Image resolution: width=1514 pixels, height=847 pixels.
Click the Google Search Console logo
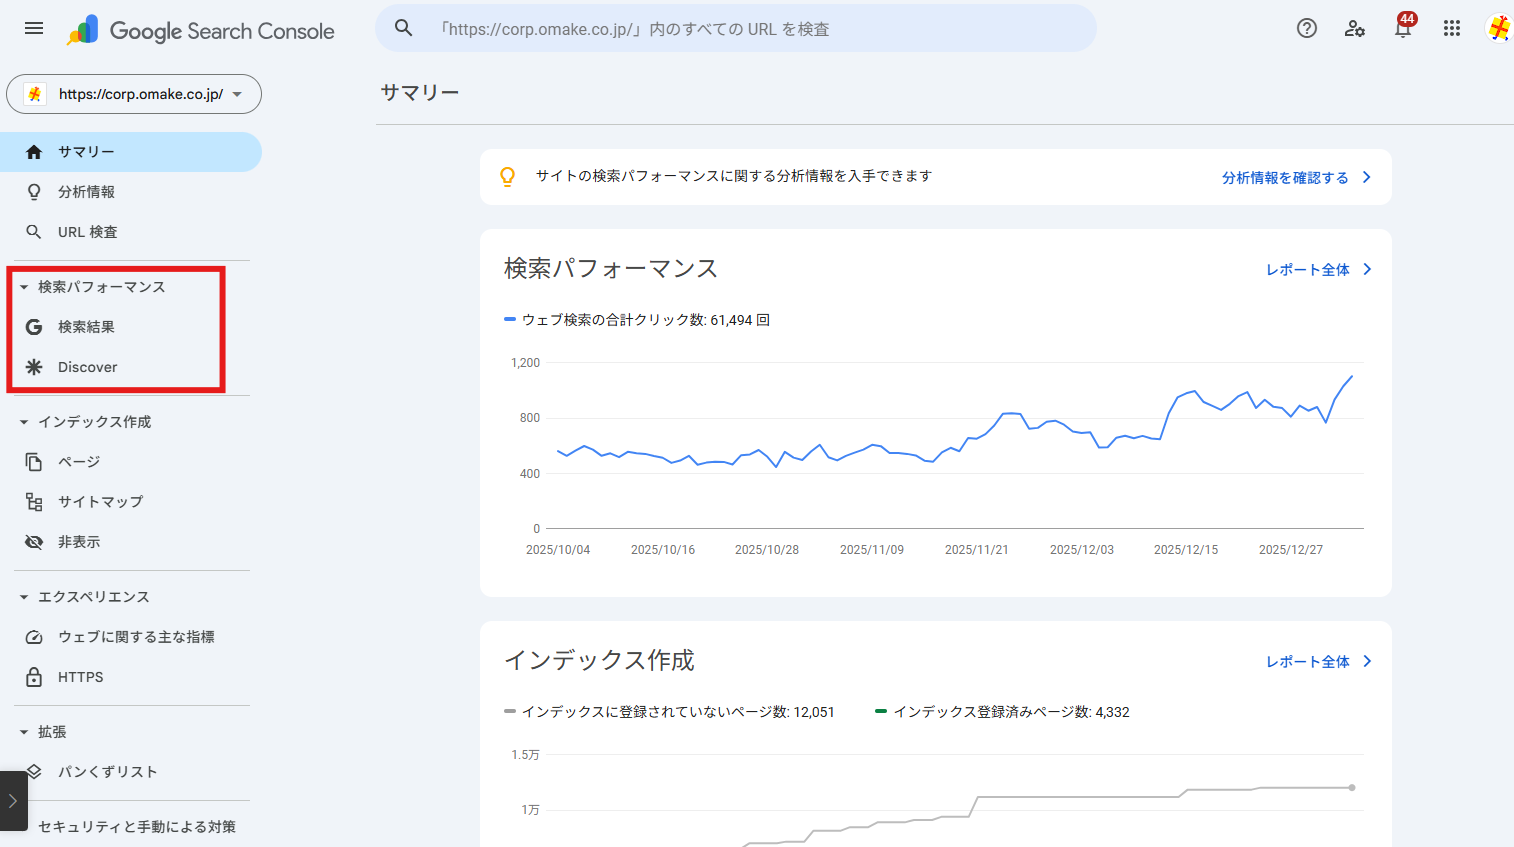point(201,31)
